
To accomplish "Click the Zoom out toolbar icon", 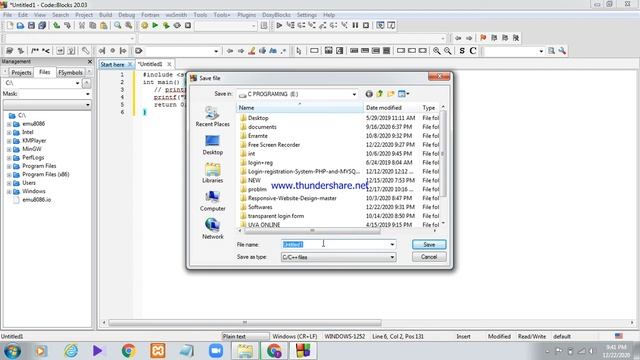I will click(448, 51).
